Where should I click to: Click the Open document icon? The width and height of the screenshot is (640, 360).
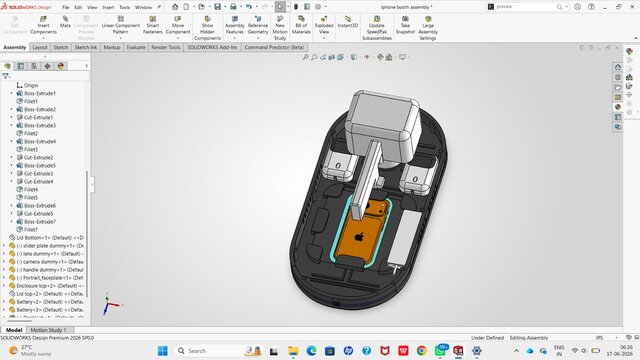pos(201,7)
